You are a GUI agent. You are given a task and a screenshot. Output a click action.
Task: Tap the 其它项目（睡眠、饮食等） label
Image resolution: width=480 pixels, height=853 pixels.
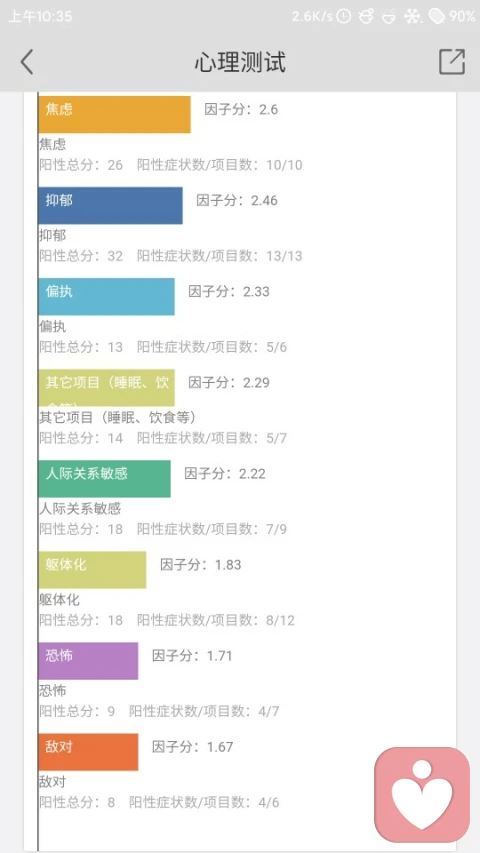coord(117,417)
